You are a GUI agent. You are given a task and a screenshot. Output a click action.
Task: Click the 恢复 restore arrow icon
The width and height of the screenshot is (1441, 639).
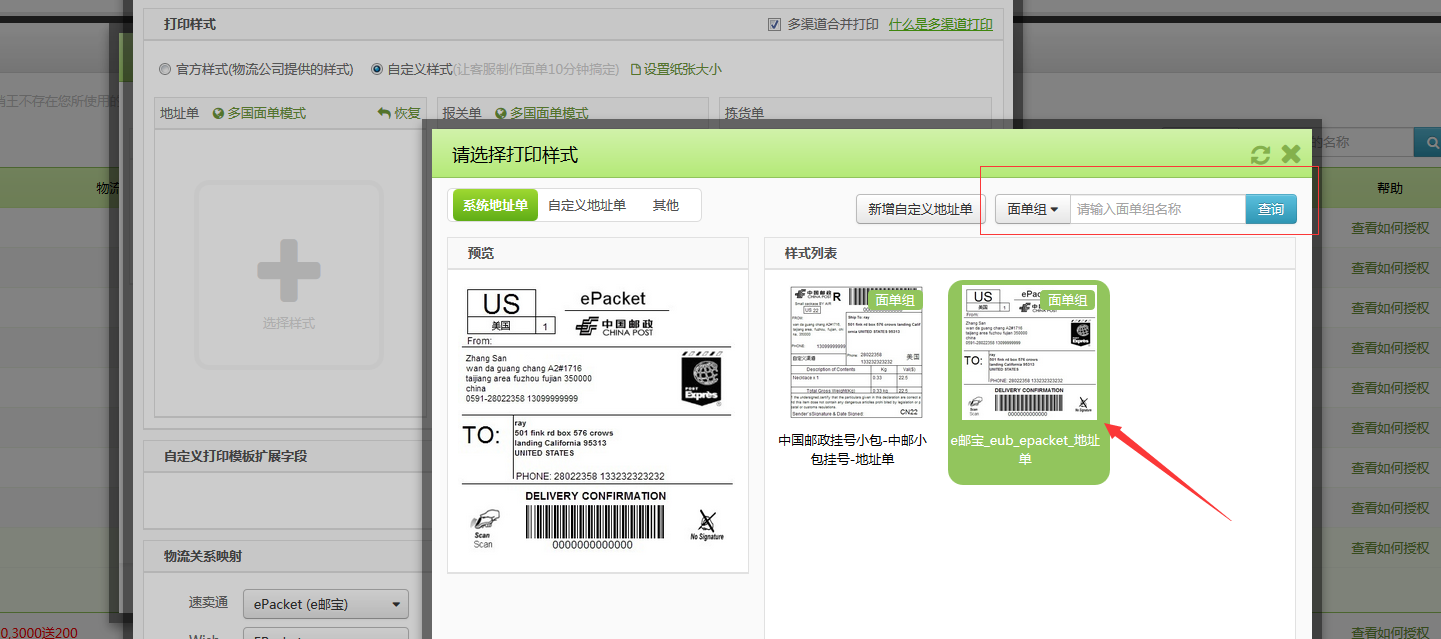(x=384, y=113)
